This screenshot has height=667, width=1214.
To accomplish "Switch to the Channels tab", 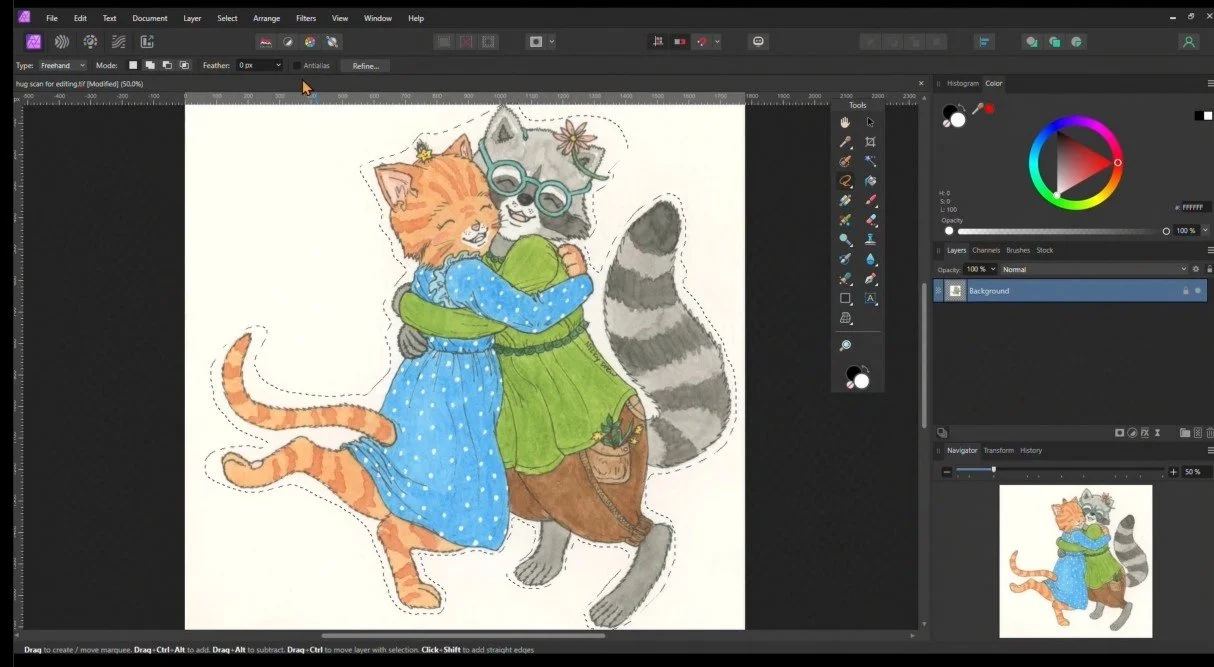I will pyautogui.click(x=986, y=250).
